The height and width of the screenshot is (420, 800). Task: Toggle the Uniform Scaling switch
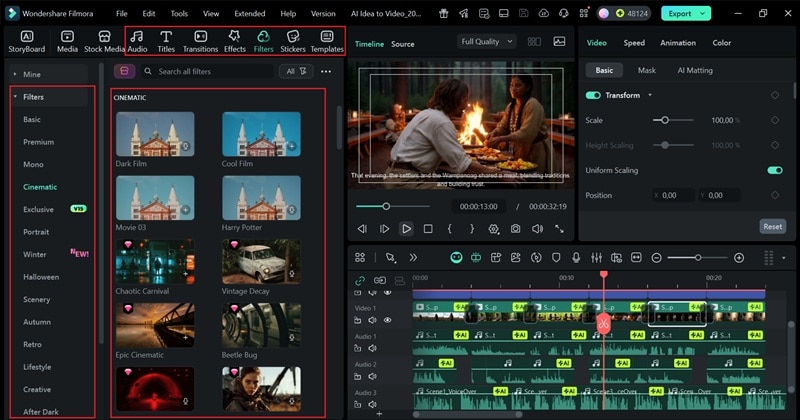click(x=775, y=170)
